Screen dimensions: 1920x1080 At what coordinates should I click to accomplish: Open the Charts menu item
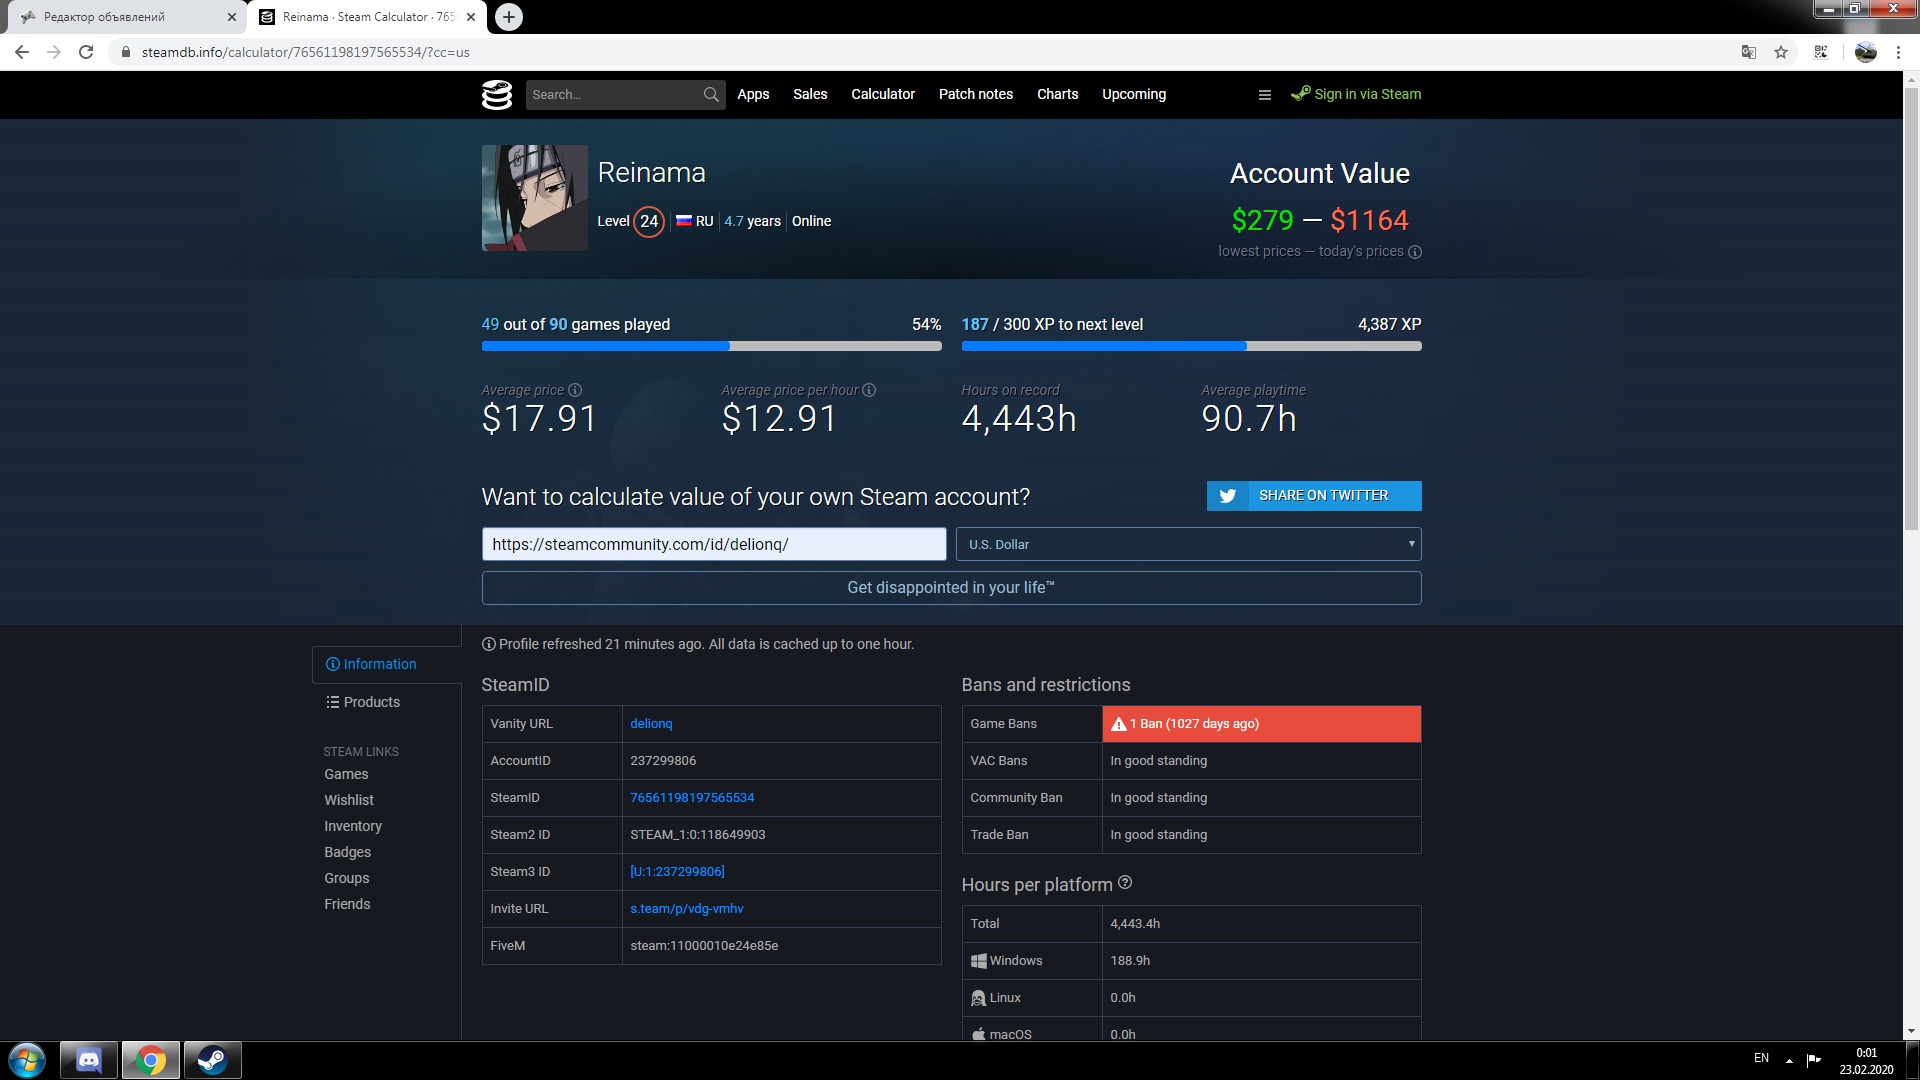[x=1058, y=94]
